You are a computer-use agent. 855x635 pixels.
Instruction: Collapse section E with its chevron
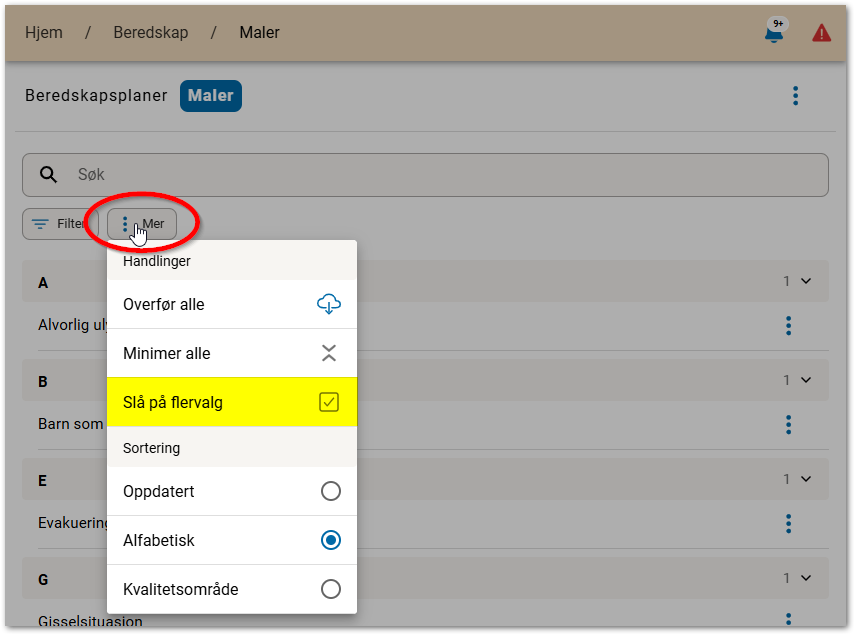pos(807,479)
